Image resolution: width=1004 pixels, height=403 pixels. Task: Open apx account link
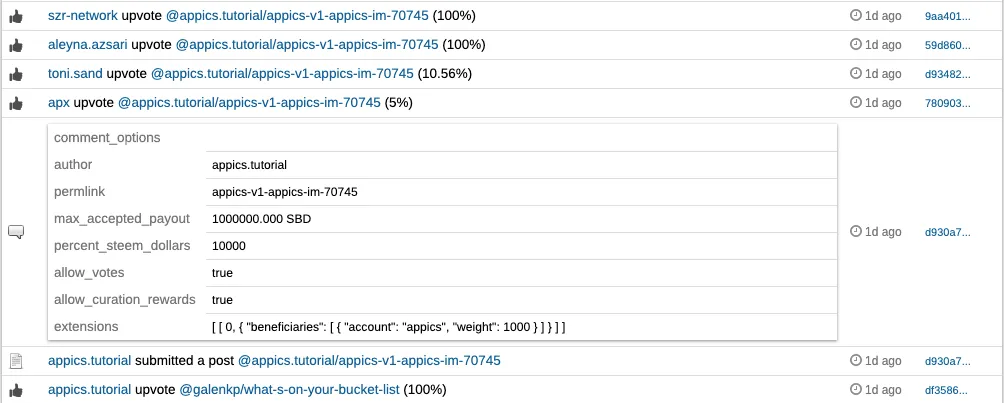pyautogui.click(x=59, y=103)
